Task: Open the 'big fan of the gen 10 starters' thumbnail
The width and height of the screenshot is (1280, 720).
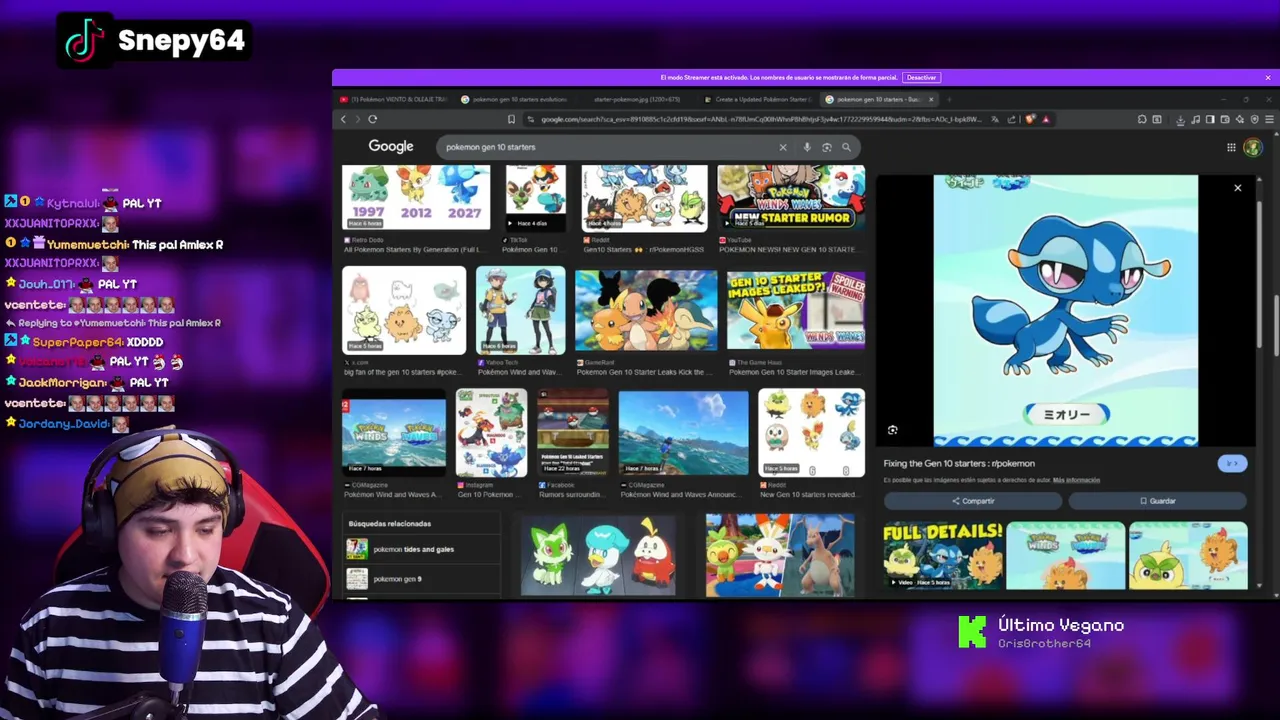Action: click(x=404, y=310)
